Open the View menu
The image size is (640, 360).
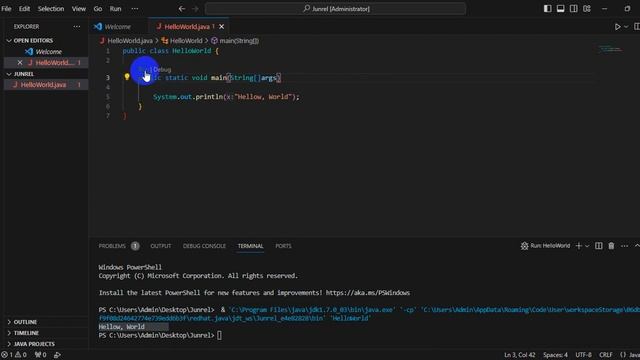[x=79, y=9]
